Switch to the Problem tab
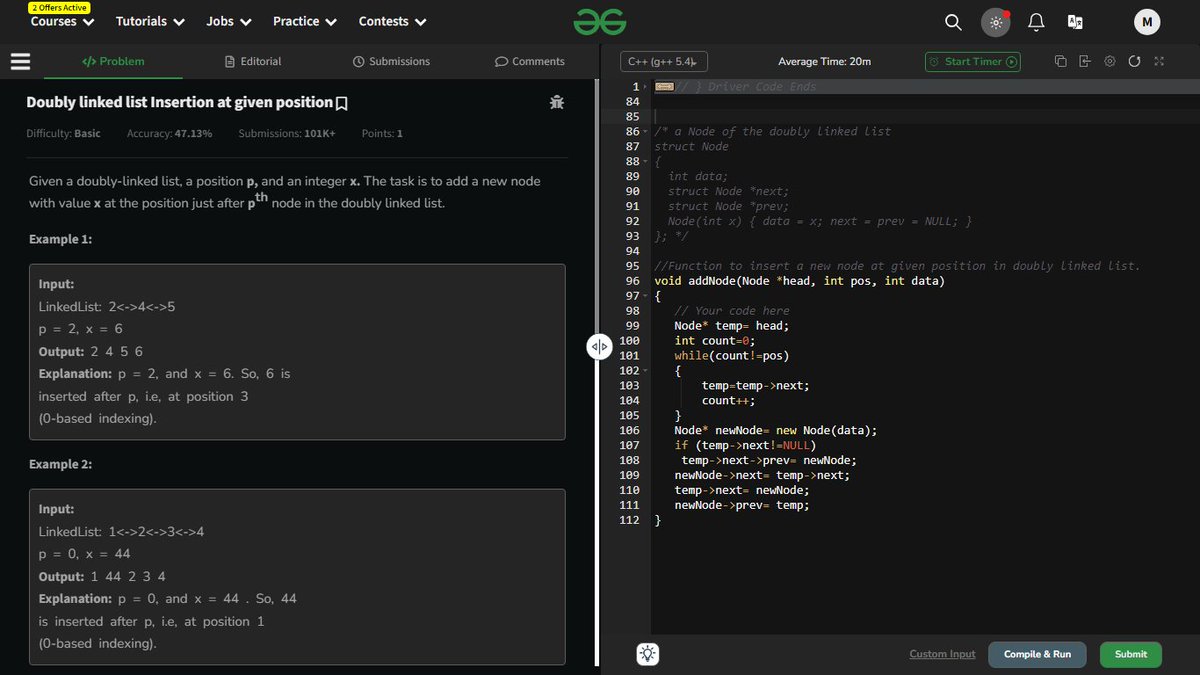 coord(113,61)
